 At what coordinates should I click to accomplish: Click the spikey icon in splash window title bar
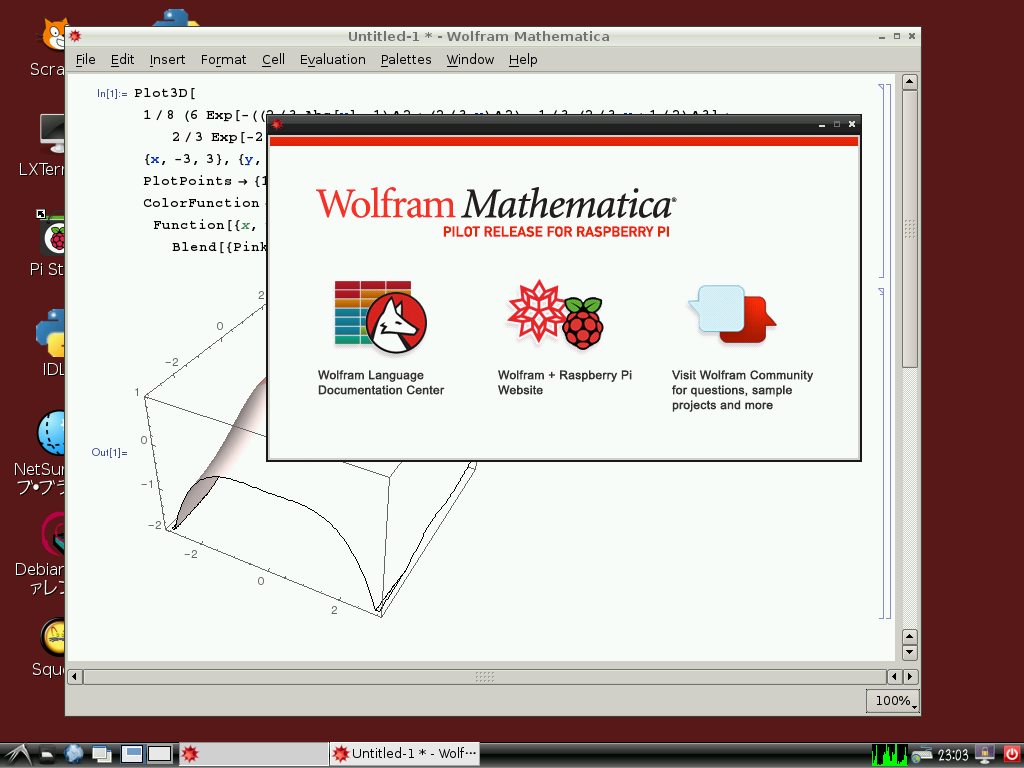278,124
